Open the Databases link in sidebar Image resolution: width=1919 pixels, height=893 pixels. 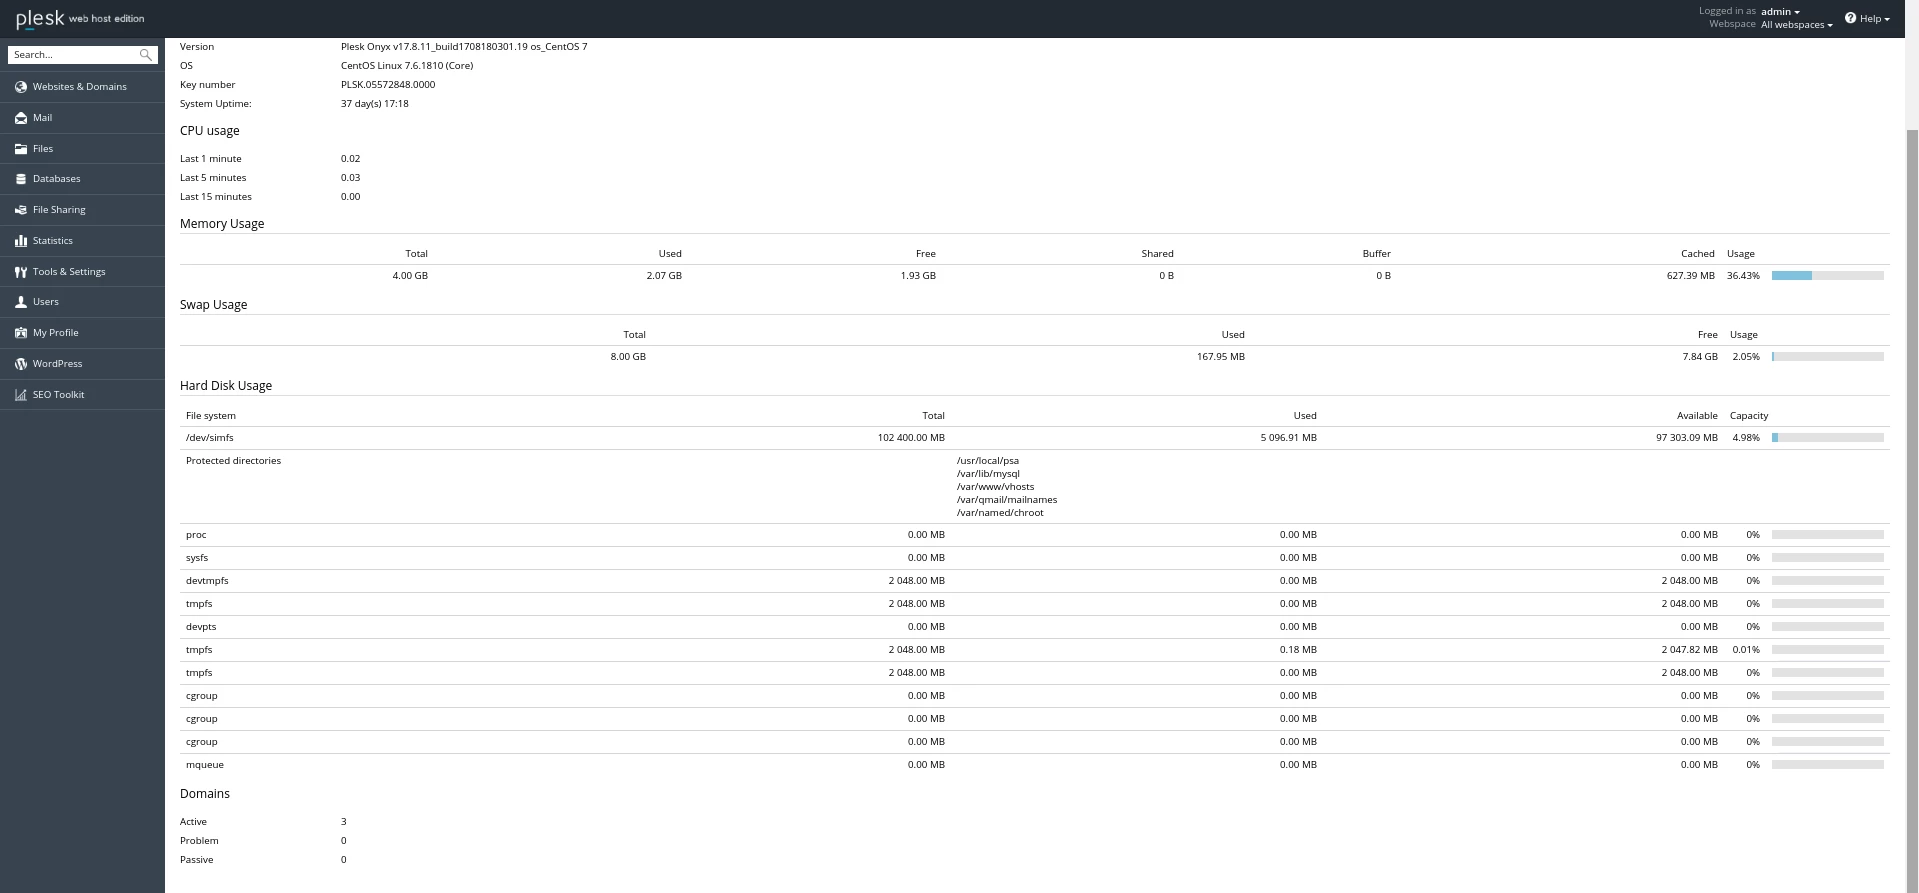(x=57, y=179)
